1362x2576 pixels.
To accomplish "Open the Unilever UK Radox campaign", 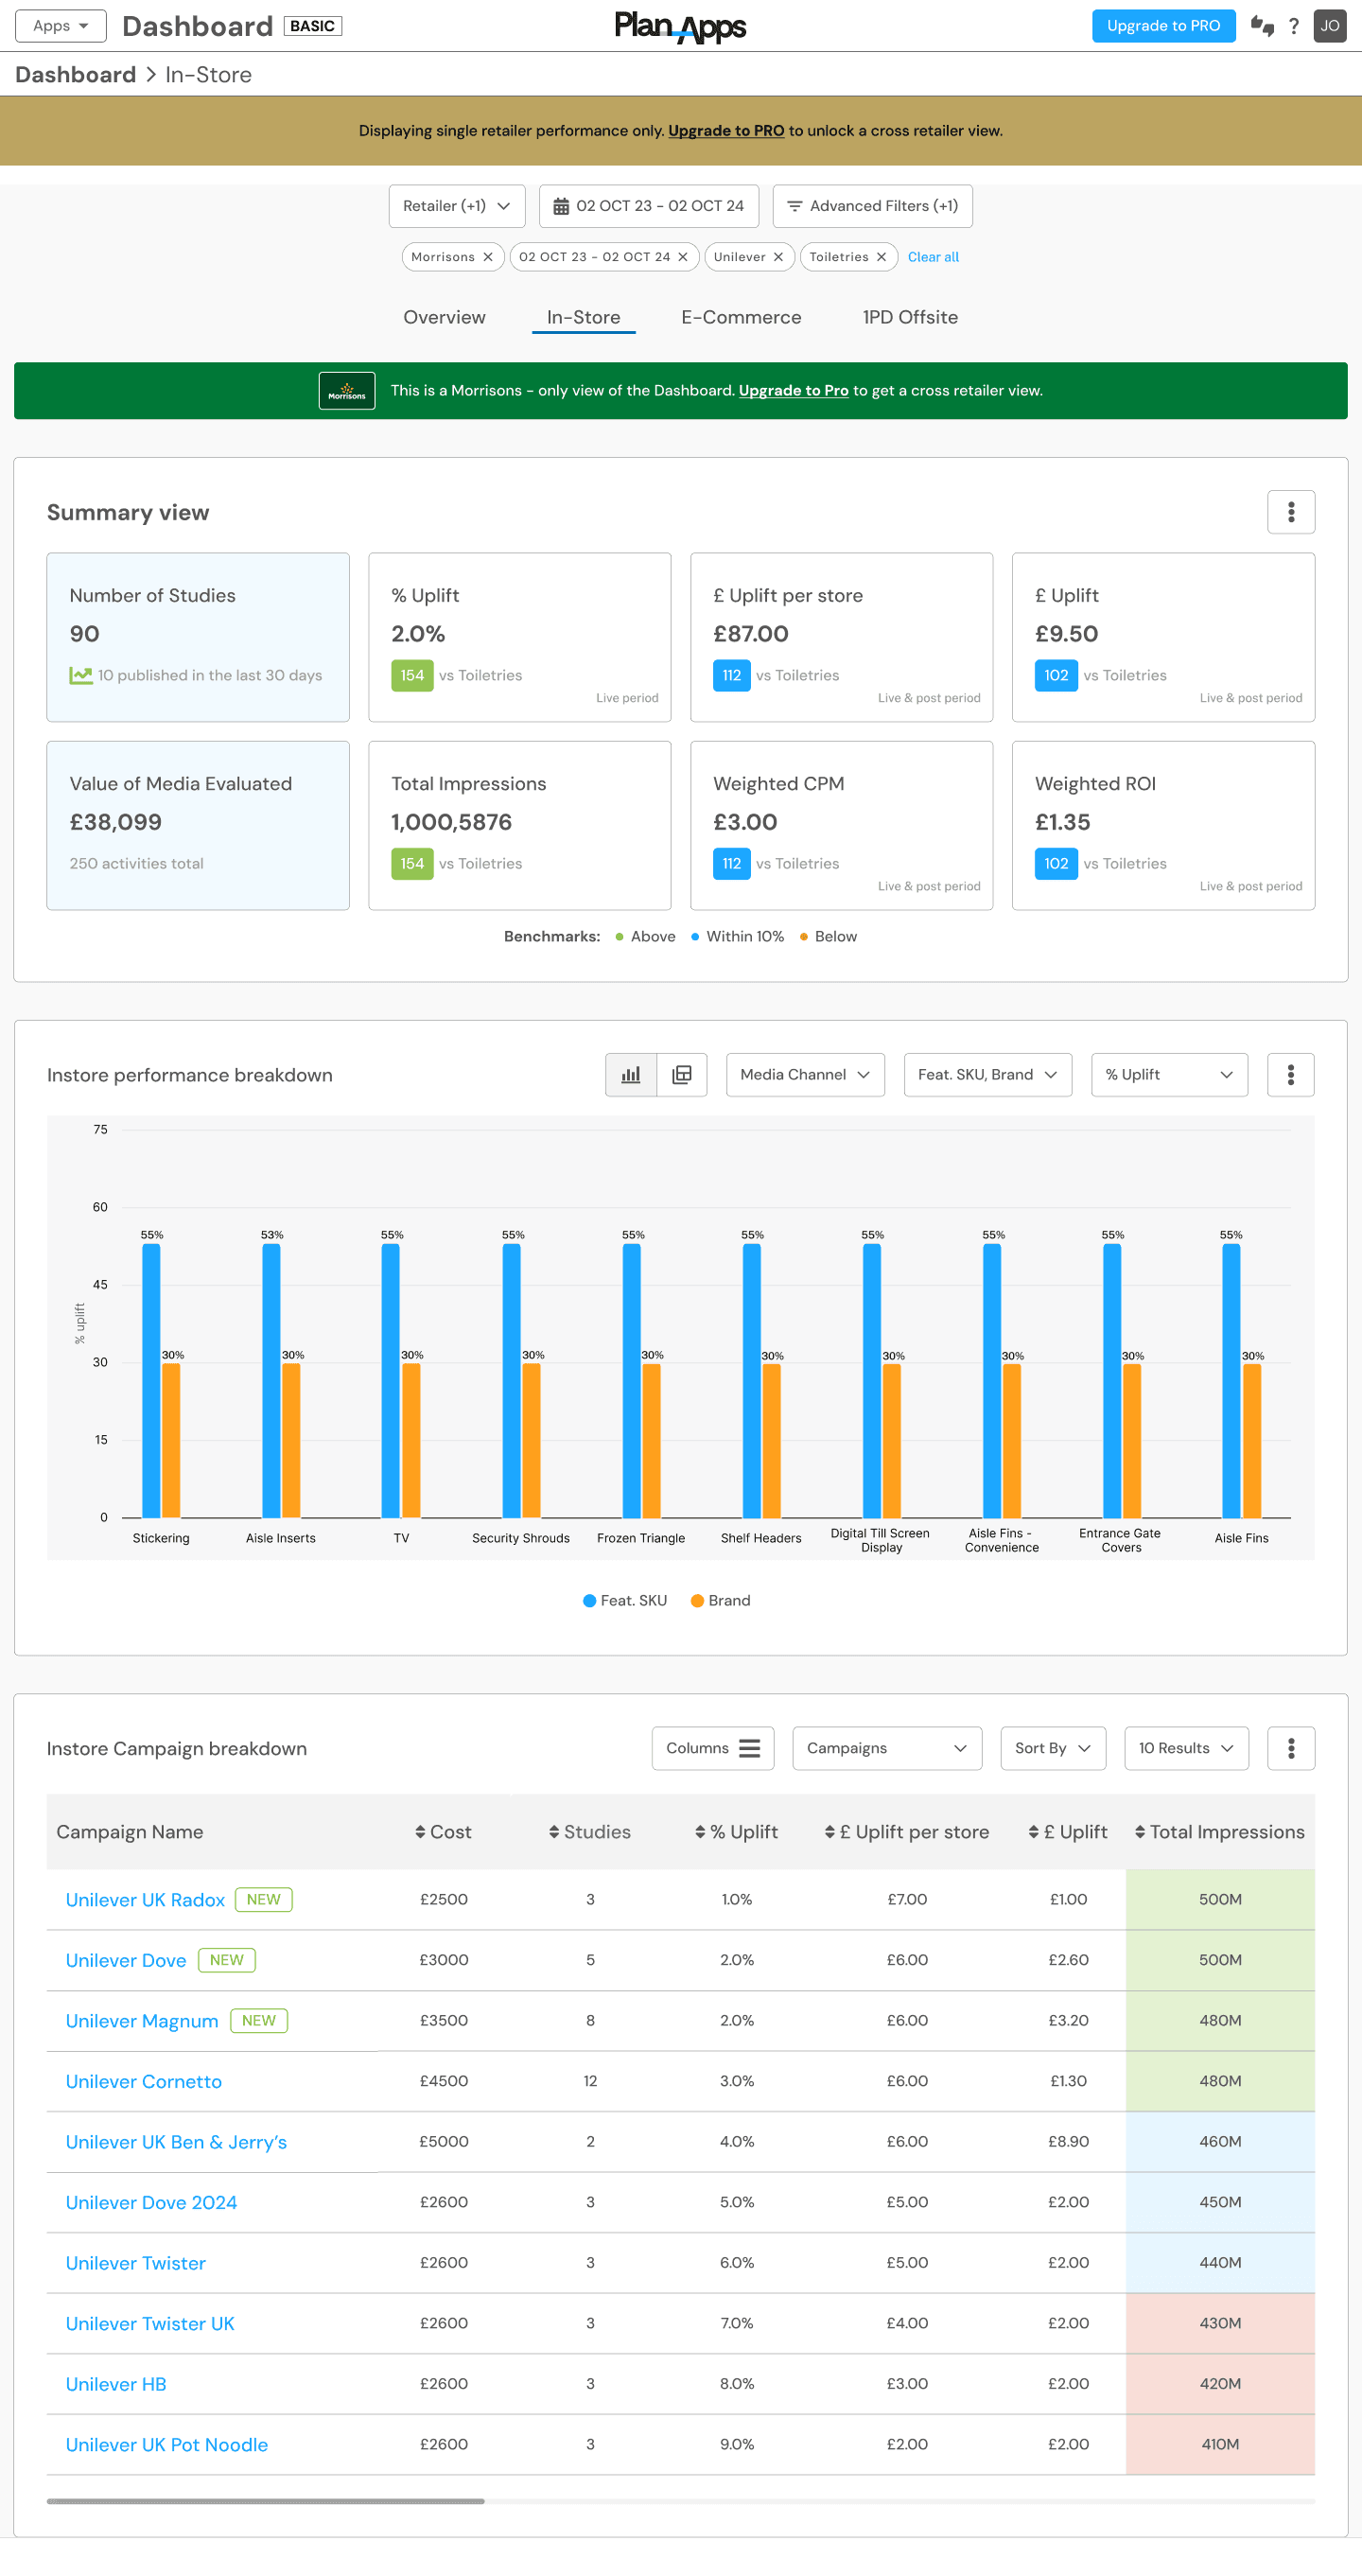I will point(145,1900).
